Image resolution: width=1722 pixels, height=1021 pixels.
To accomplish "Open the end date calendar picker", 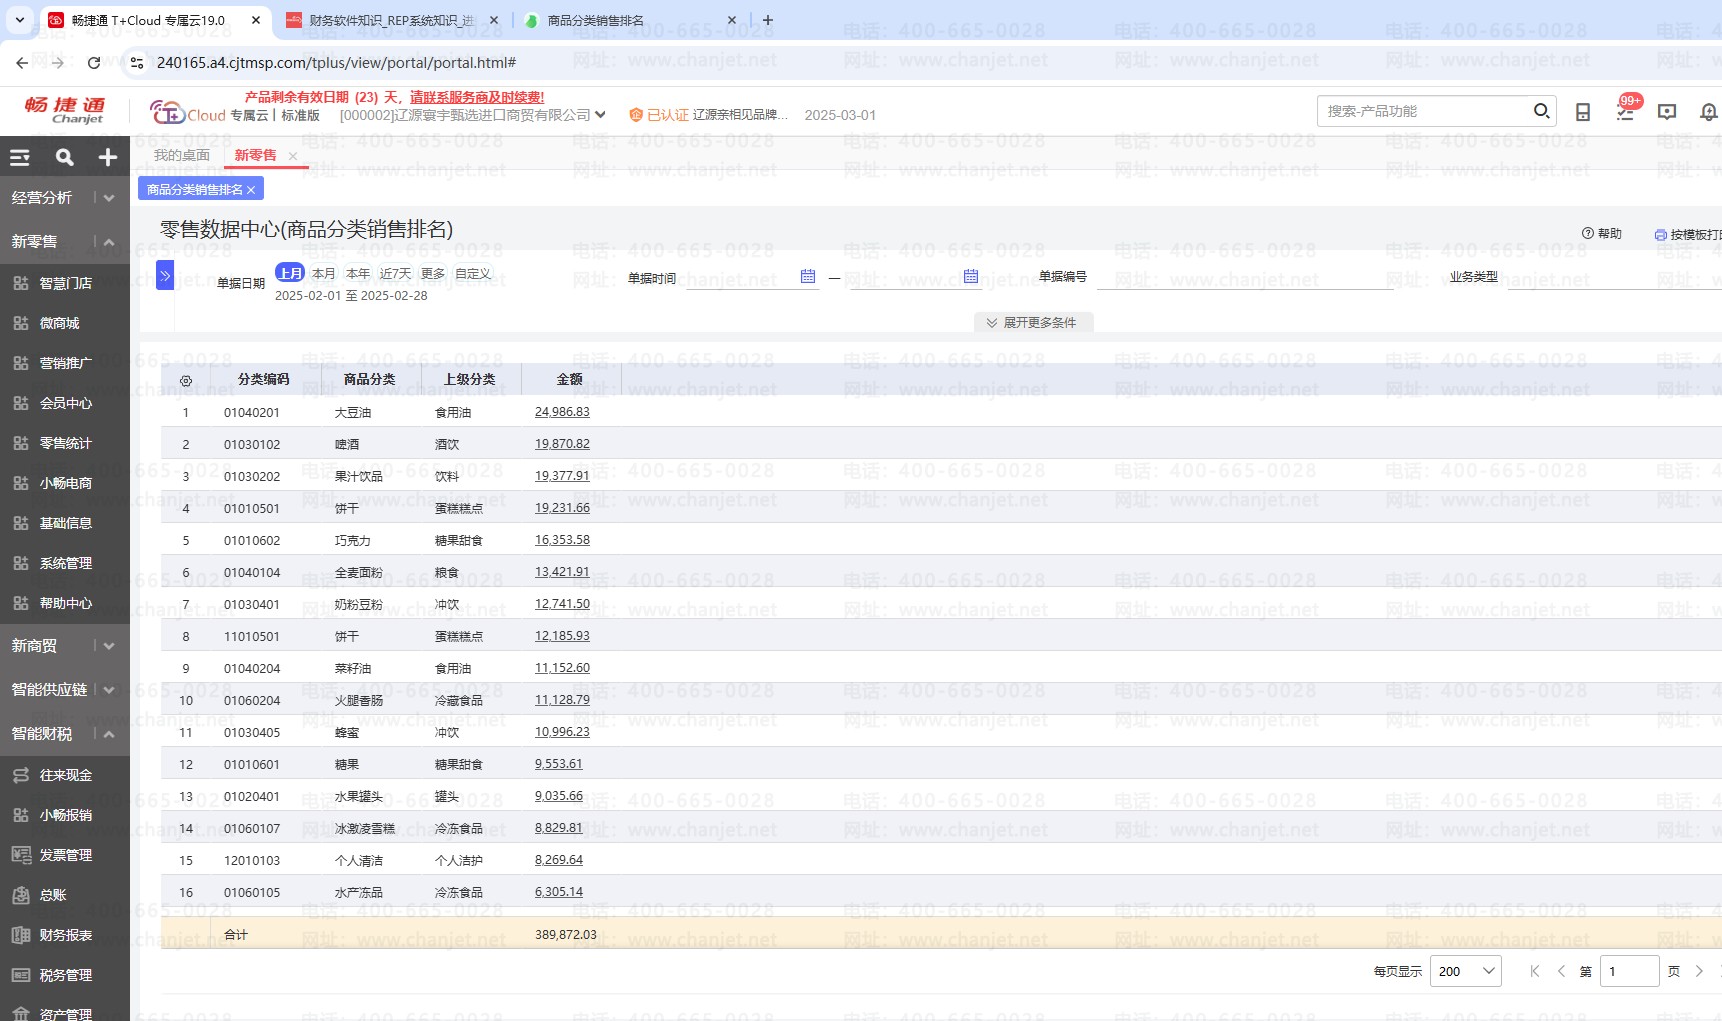I will click(x=970, y=276).
